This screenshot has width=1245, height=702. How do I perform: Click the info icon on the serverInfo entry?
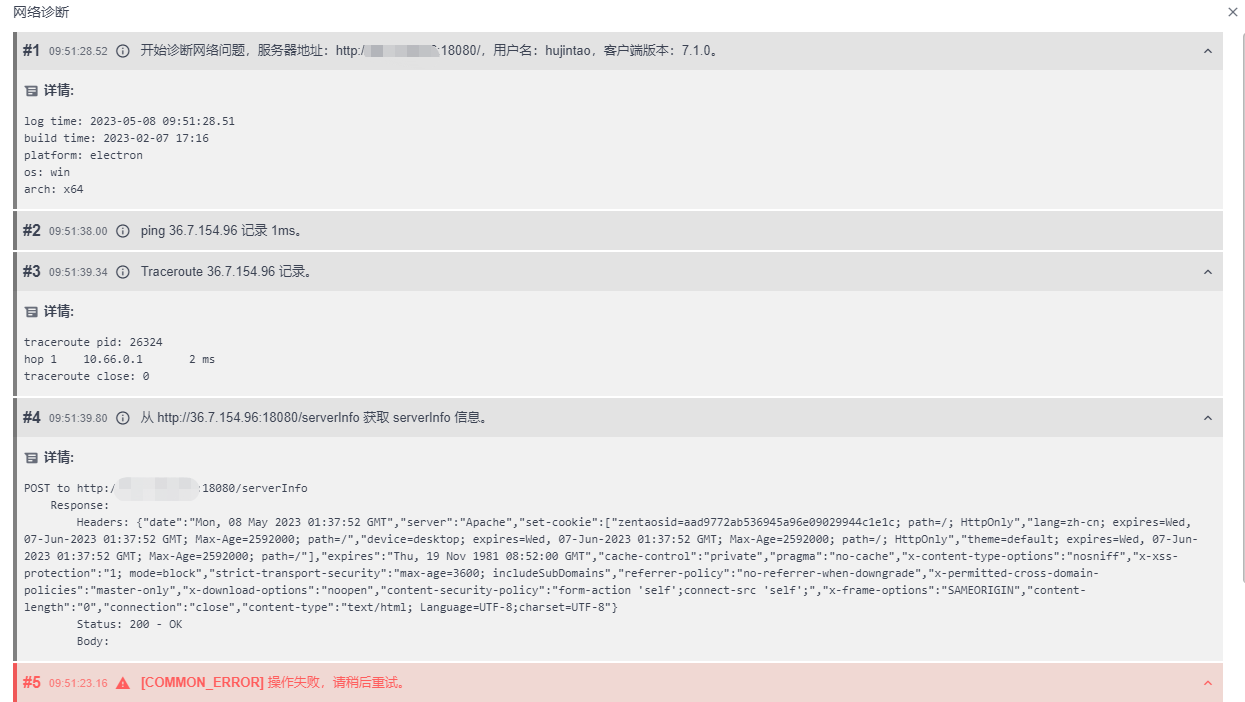click(x=123, y=418)
